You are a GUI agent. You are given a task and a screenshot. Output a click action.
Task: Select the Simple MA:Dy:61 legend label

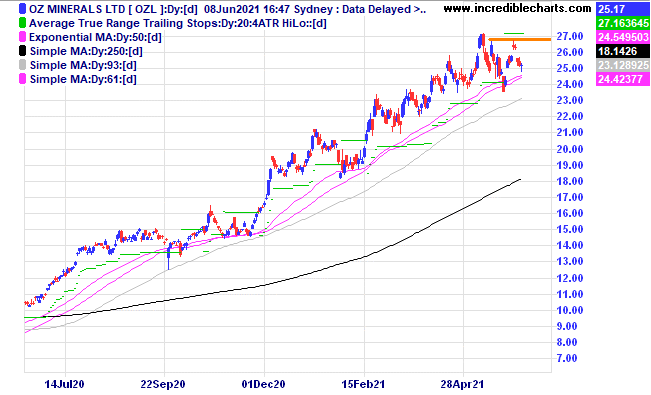[x=83, y=79]
